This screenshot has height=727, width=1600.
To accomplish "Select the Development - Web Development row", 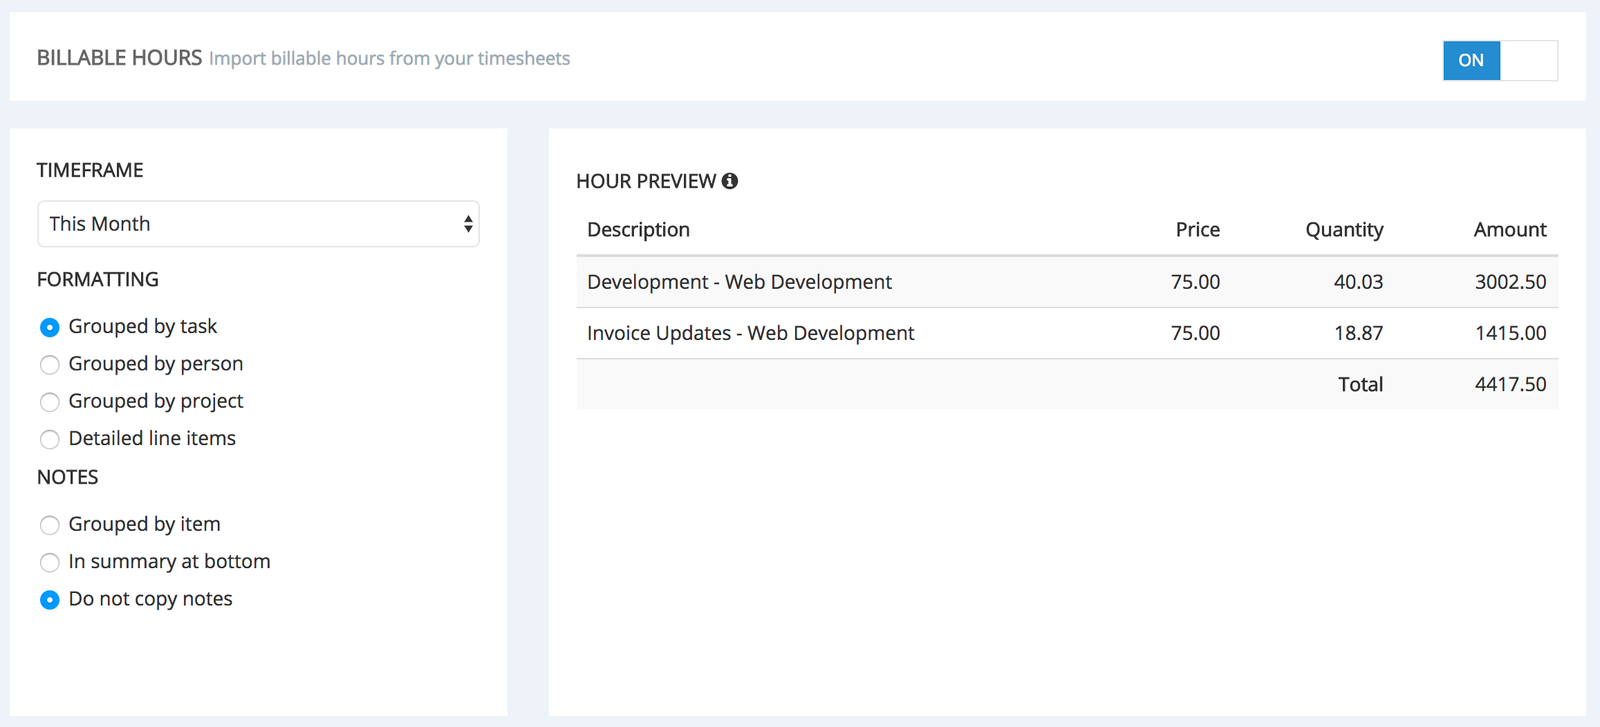I will click(739, 282).
